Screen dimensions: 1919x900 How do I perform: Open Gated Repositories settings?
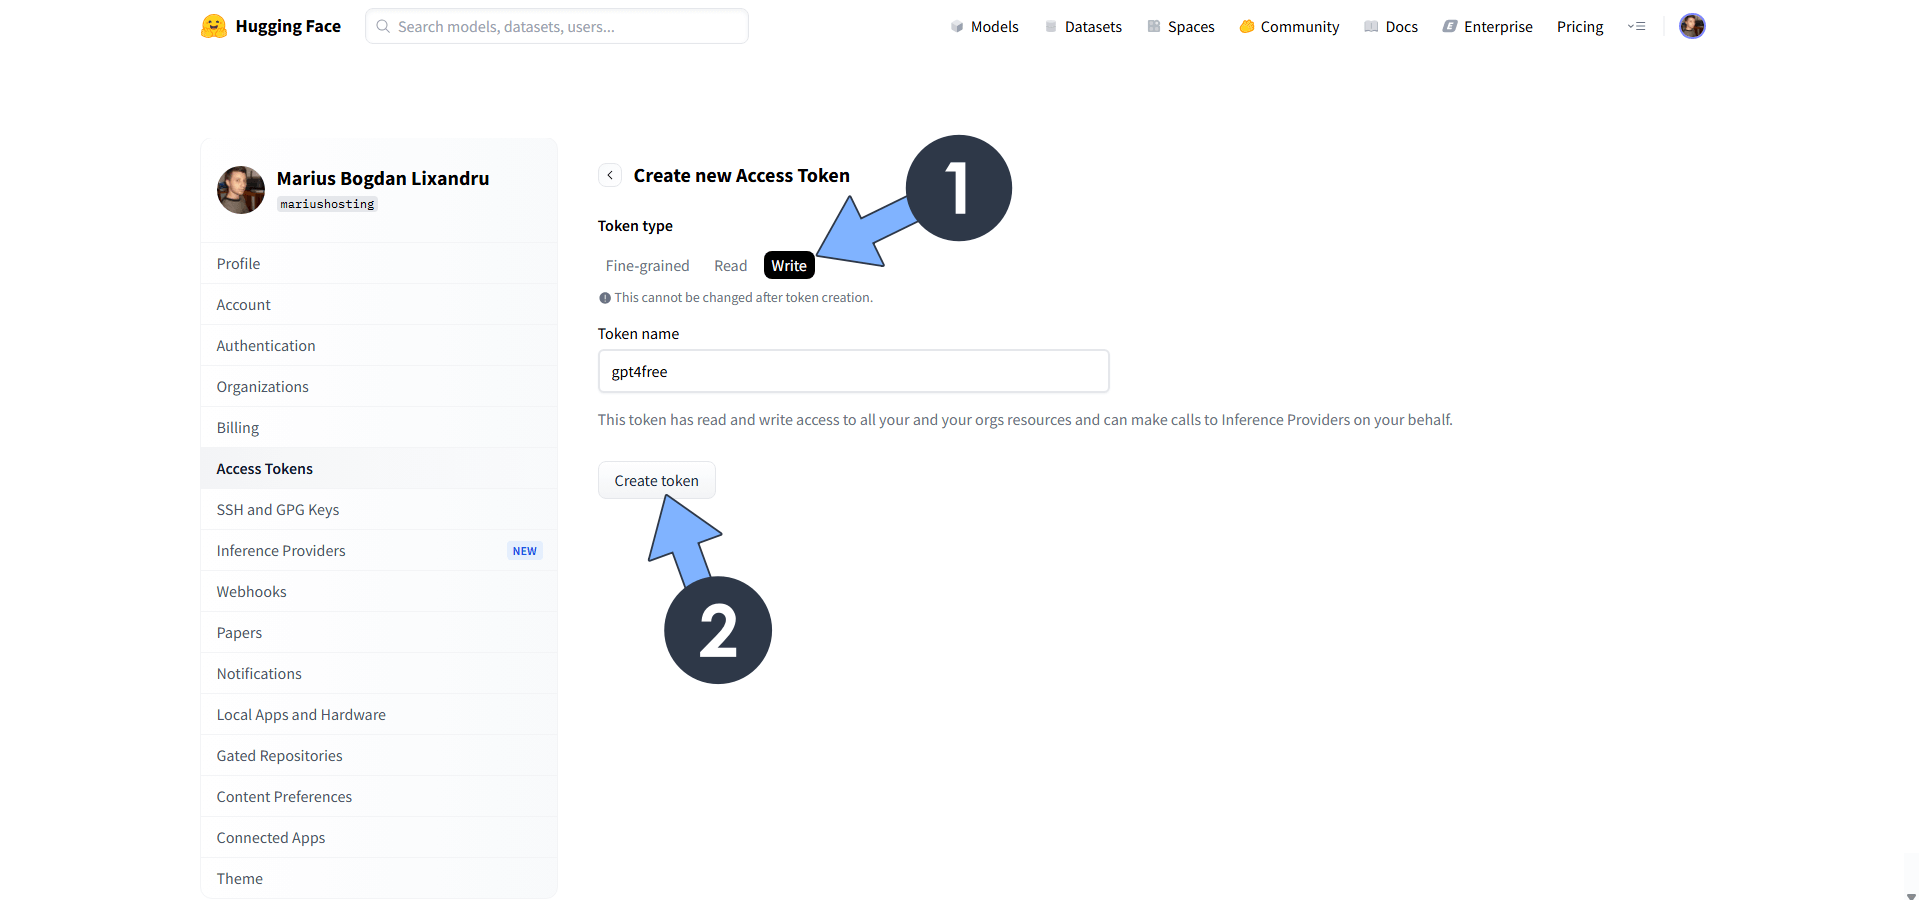coord(379,755)
